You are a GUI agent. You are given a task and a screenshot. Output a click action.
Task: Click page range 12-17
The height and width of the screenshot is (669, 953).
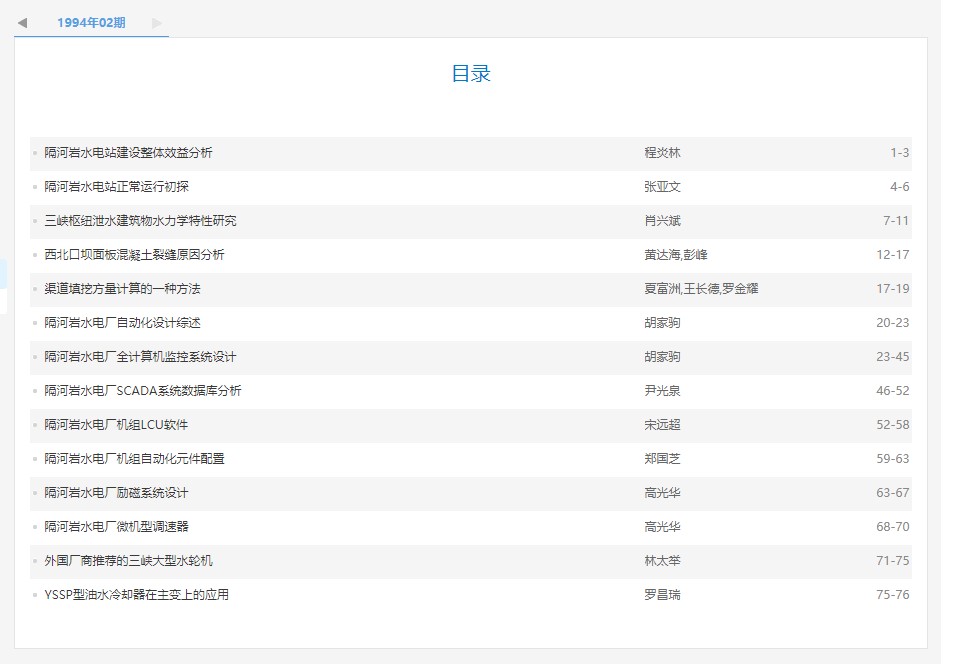pyautogui.click(x=893, y=255)
